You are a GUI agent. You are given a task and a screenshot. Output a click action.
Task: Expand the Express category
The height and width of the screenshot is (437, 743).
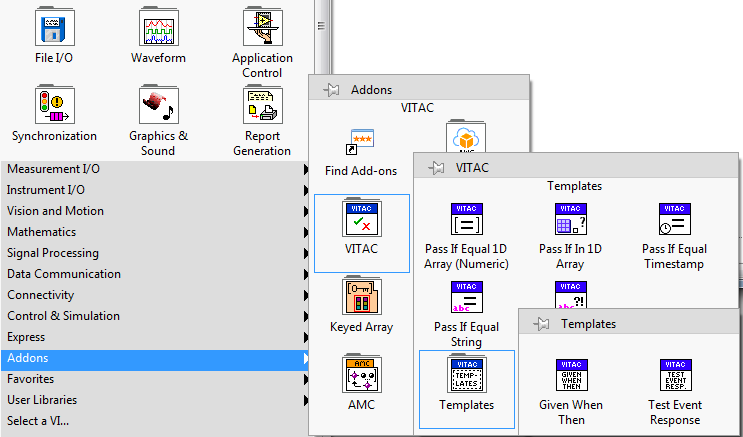(x=154, y=337)
